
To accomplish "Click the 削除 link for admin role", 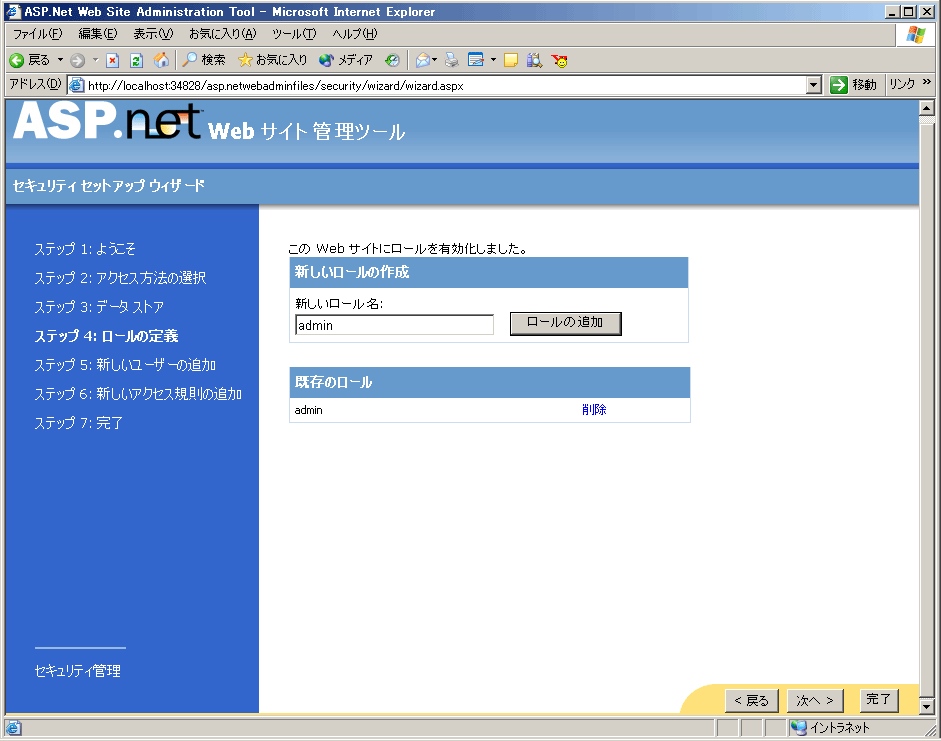I will 594,410.
